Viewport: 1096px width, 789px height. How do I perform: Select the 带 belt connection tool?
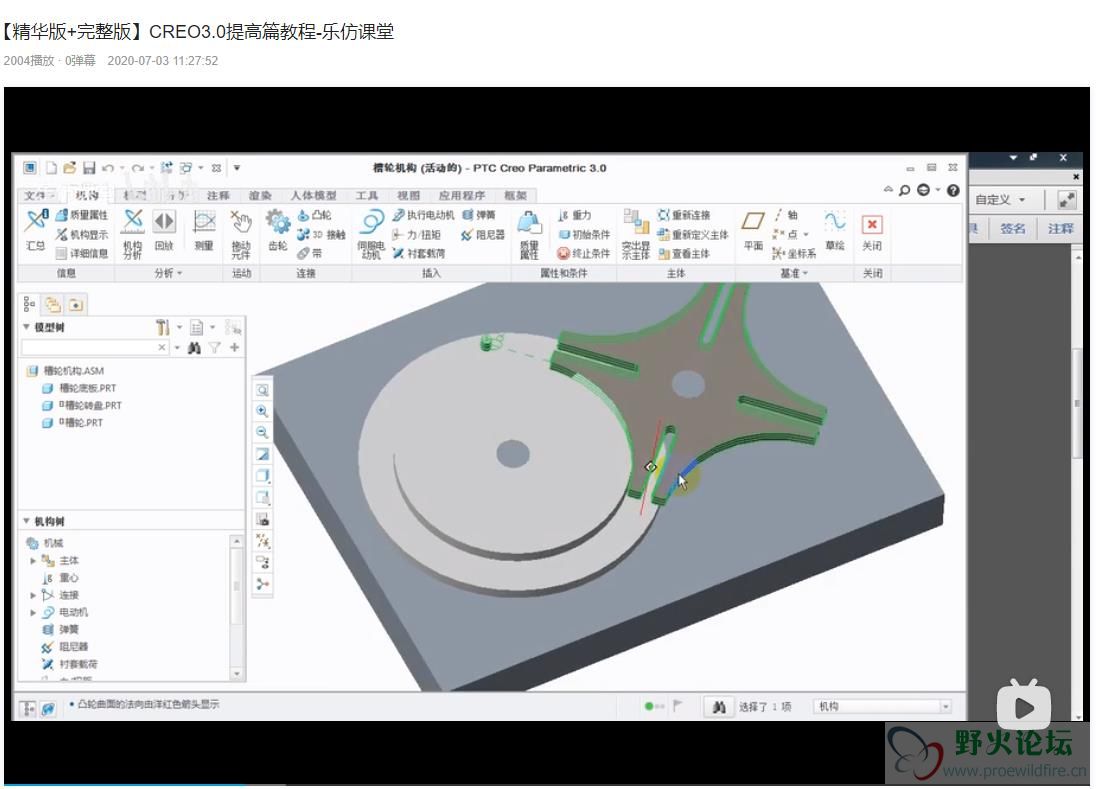(x=310, y=253)
